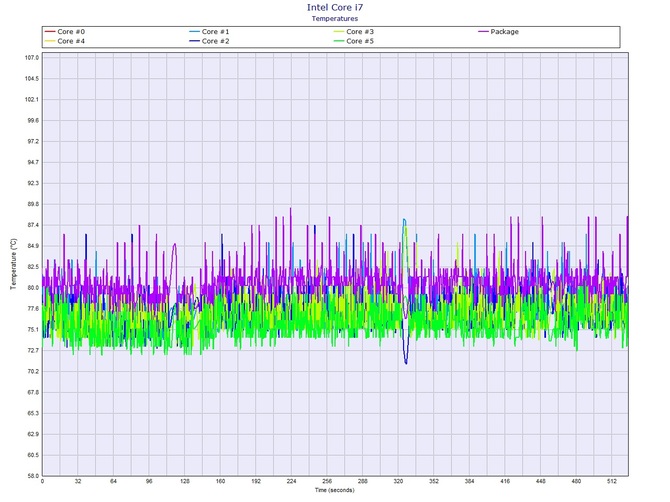
Task: Click the 80.0 y-axis value
Action: tap(33, 288)
